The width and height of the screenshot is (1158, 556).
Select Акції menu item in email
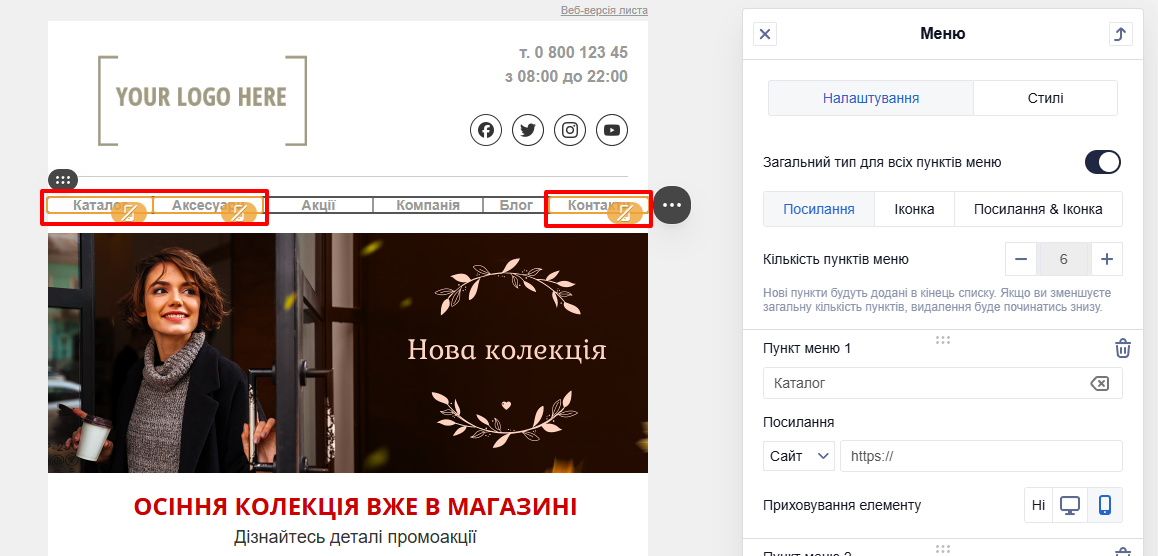tap(318, 205)
